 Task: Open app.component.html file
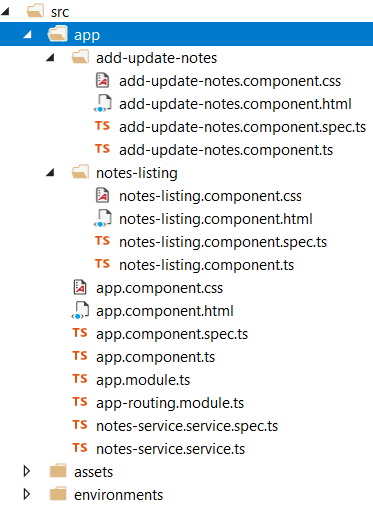click(x=165, y=311)
